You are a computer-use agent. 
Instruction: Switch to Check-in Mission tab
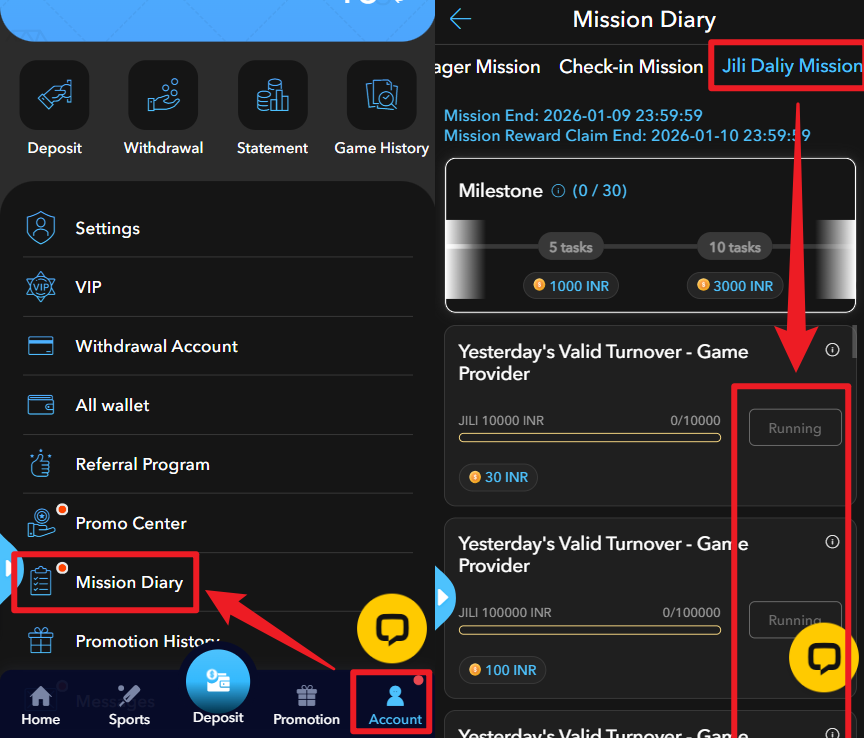click(631, 67)
